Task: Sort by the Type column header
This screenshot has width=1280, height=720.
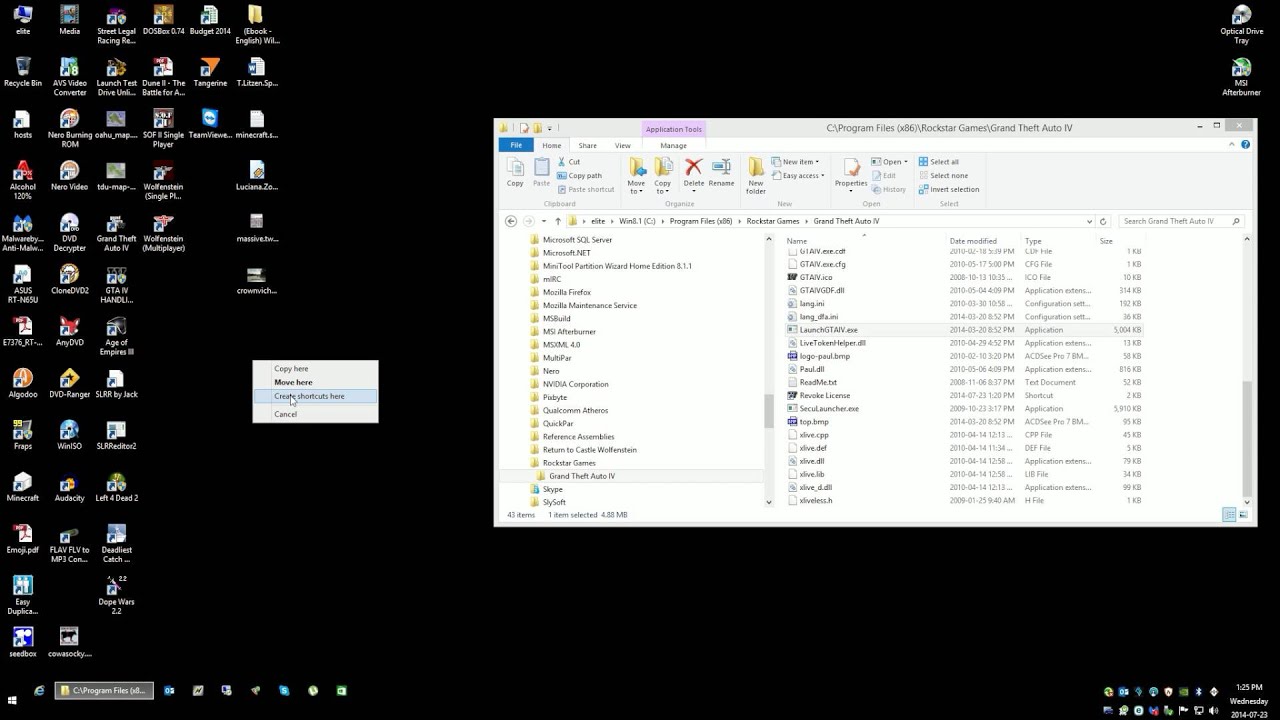Action: (1033, 241)
